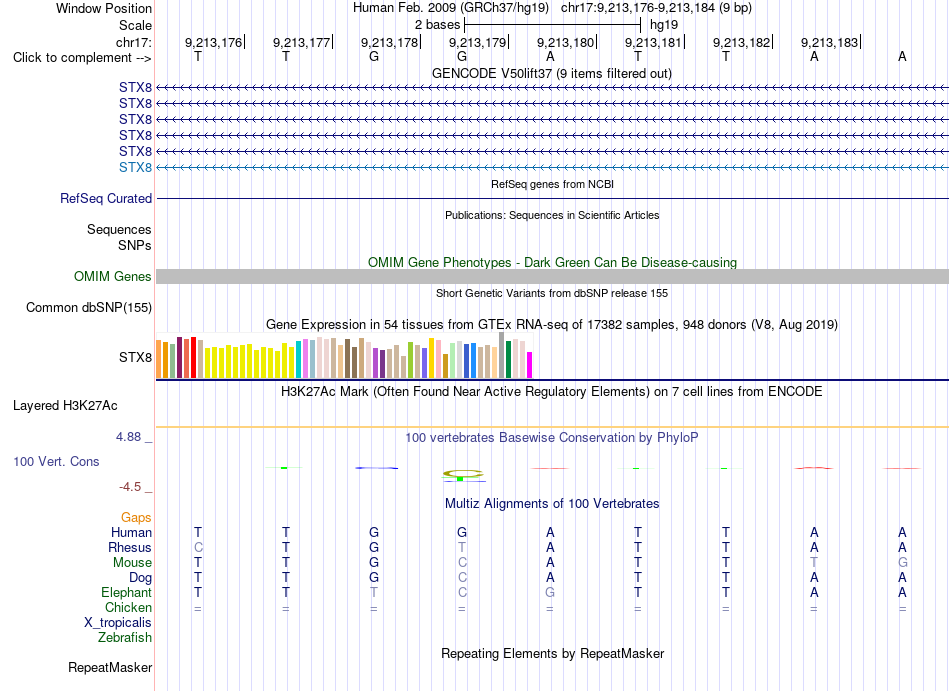
Task: Click STX8 label beside GTEx expression bars
Action: tap(135, 357)
